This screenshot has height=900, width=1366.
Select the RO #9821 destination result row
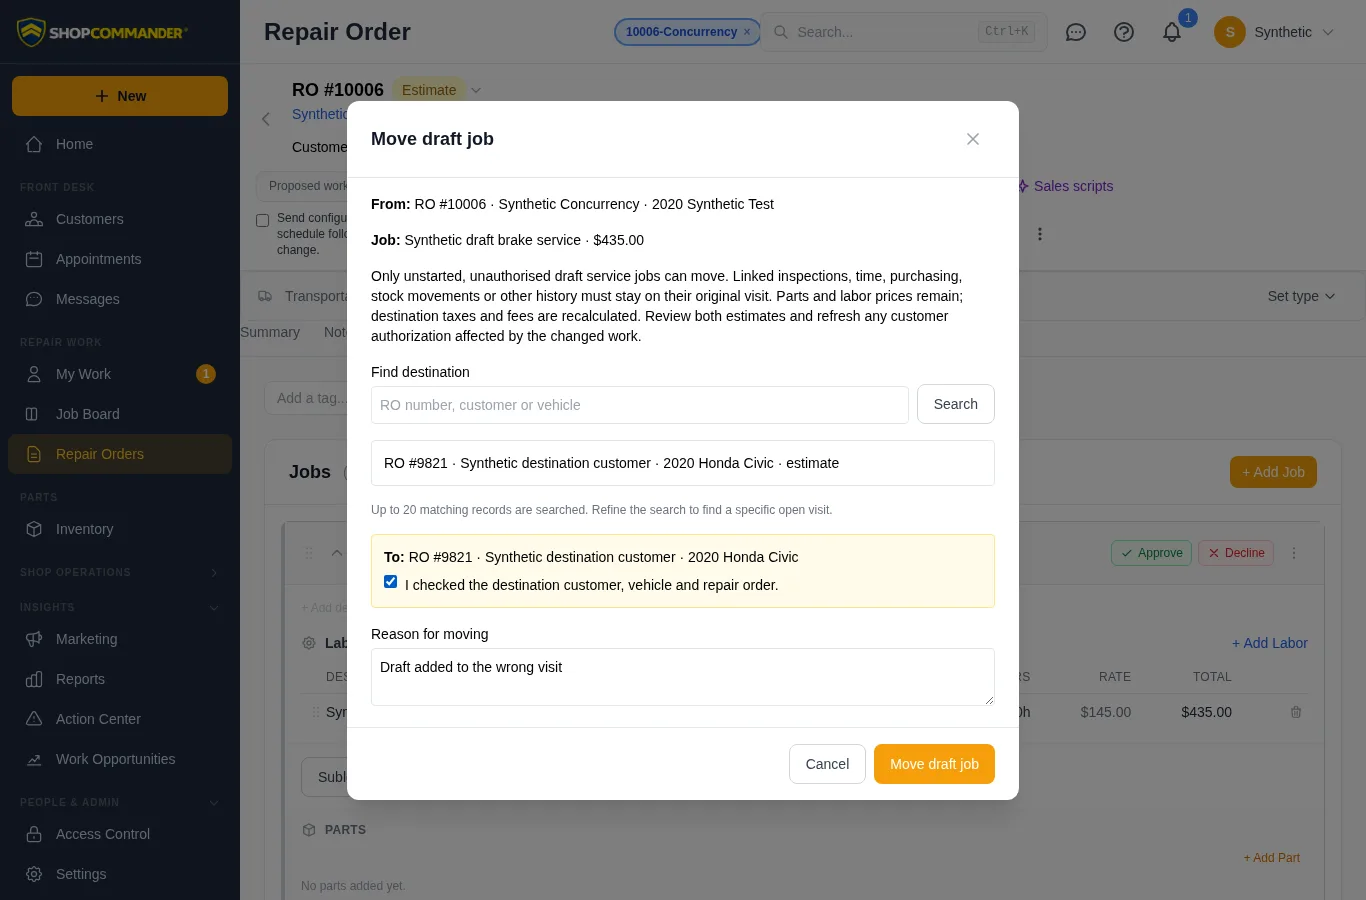(683, 463)
